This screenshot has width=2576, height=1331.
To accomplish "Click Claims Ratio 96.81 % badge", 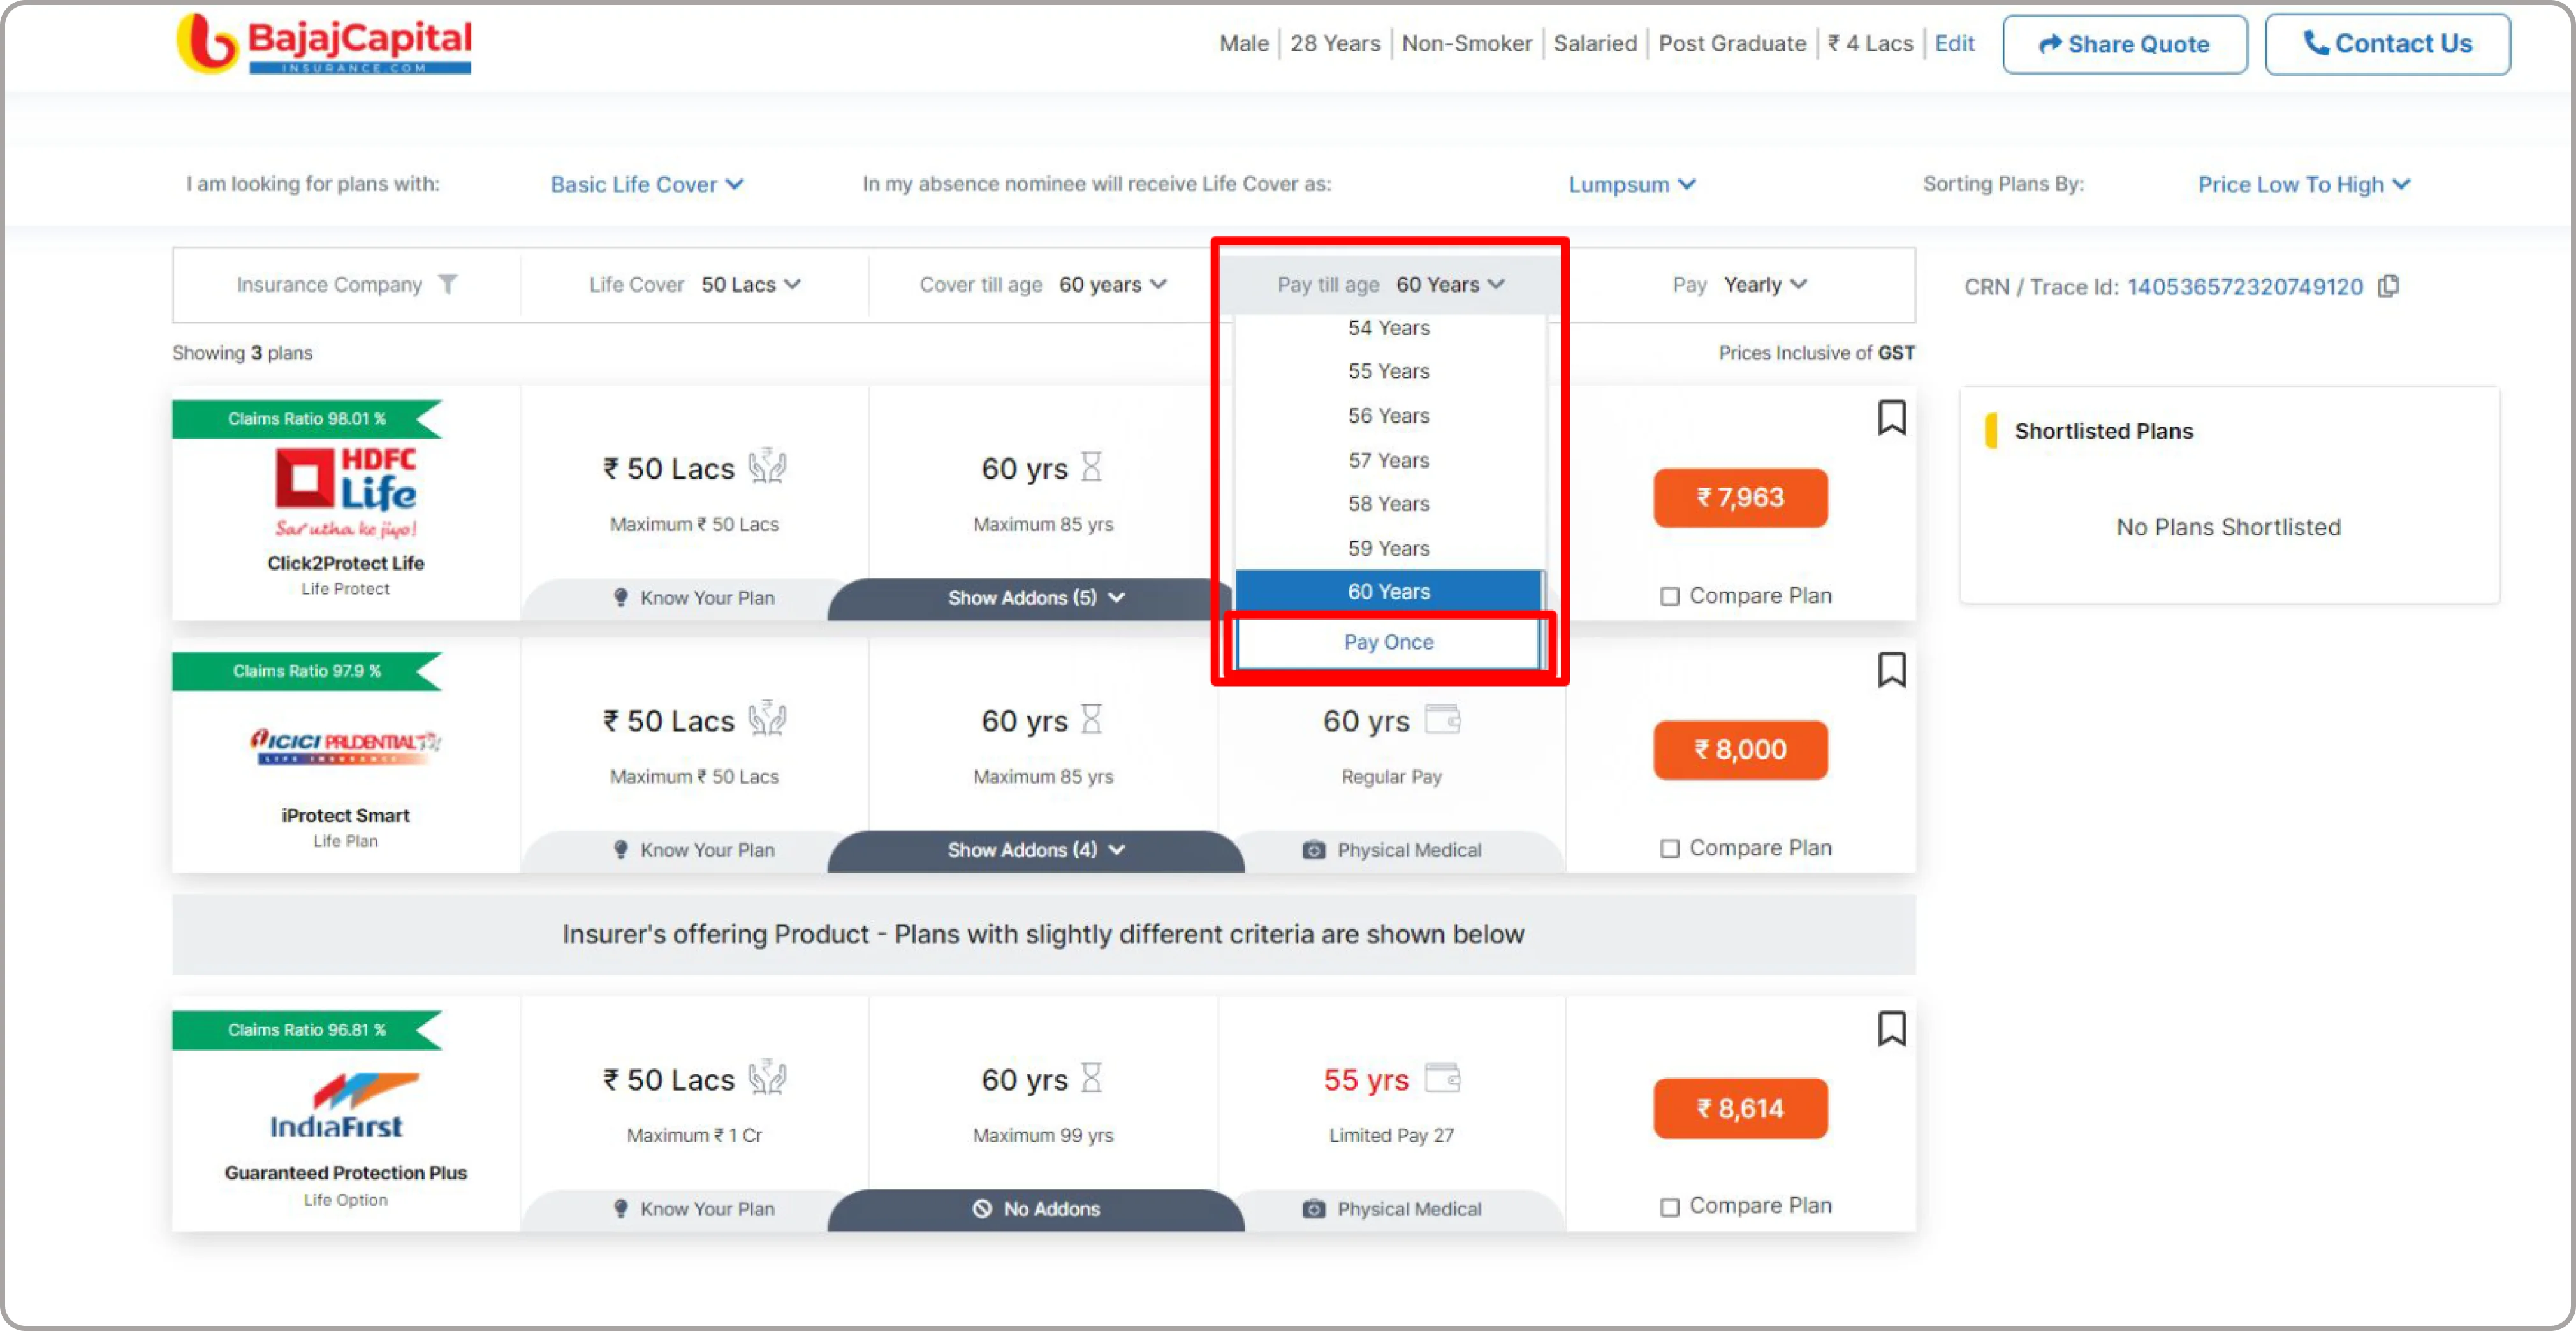I will 306,1030.
